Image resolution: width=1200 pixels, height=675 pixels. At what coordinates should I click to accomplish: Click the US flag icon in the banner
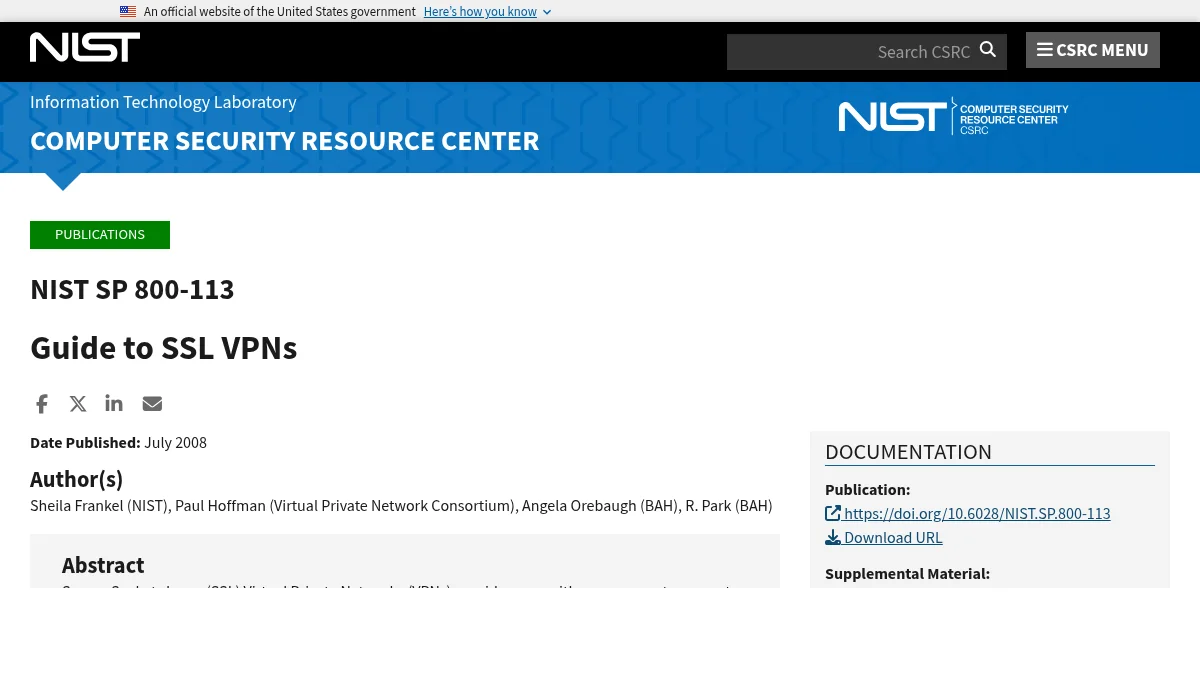128,12
